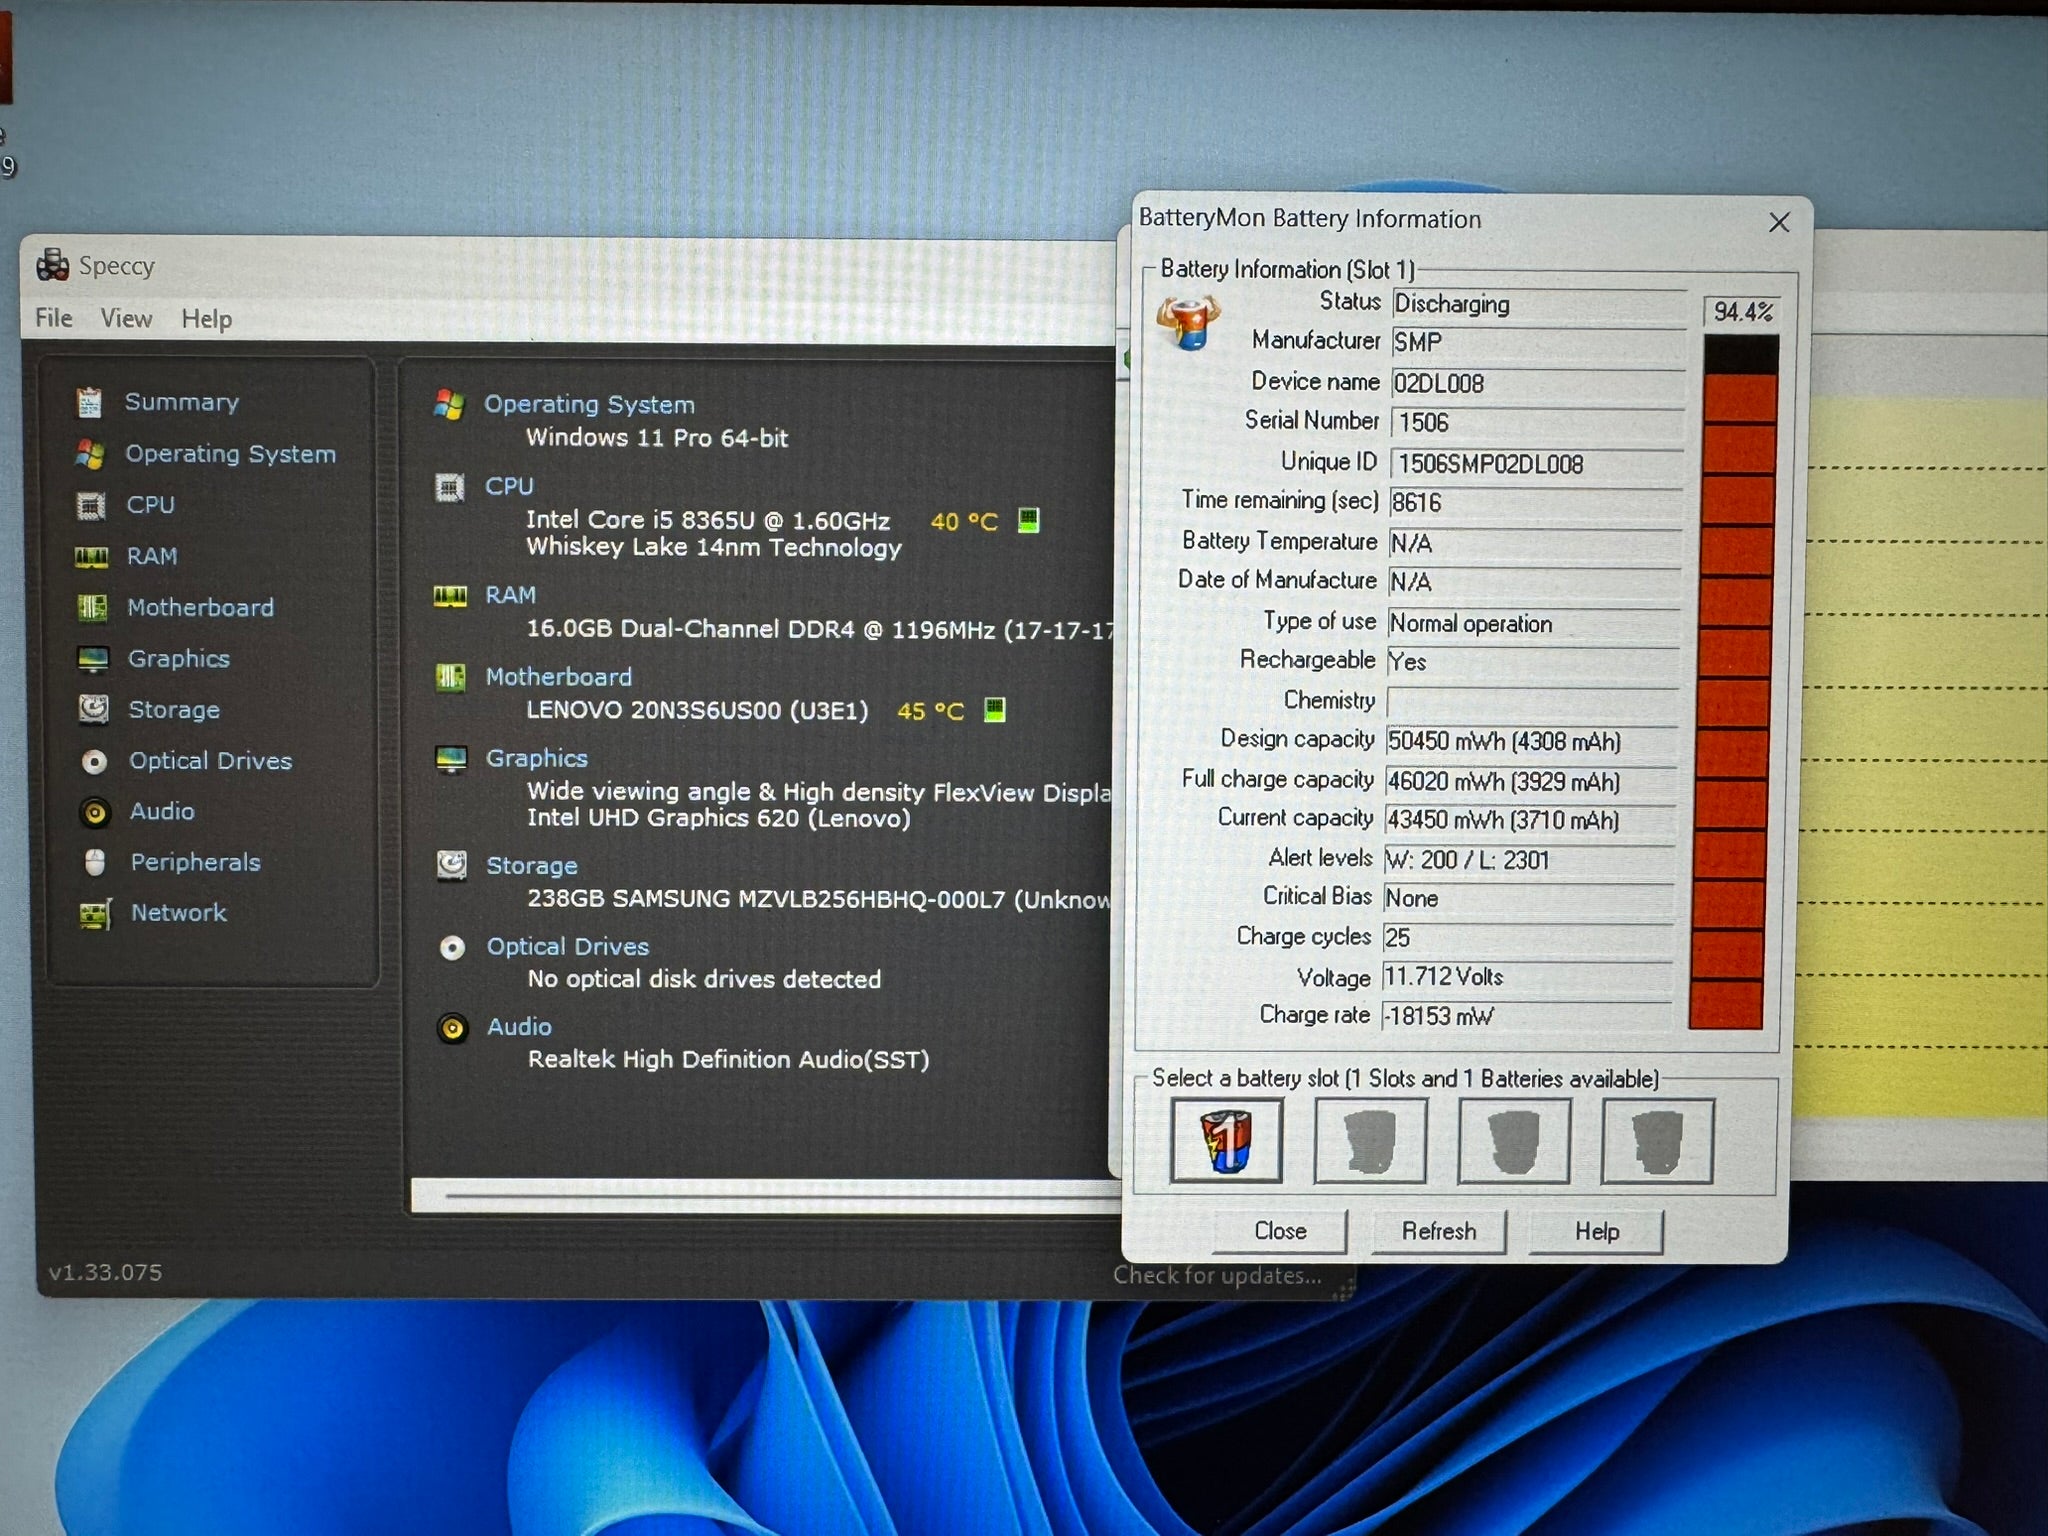Open the Peripherals mouse icon in sidebar
This screenshot has height=1536, width=2048.
[x=95, y=862]
